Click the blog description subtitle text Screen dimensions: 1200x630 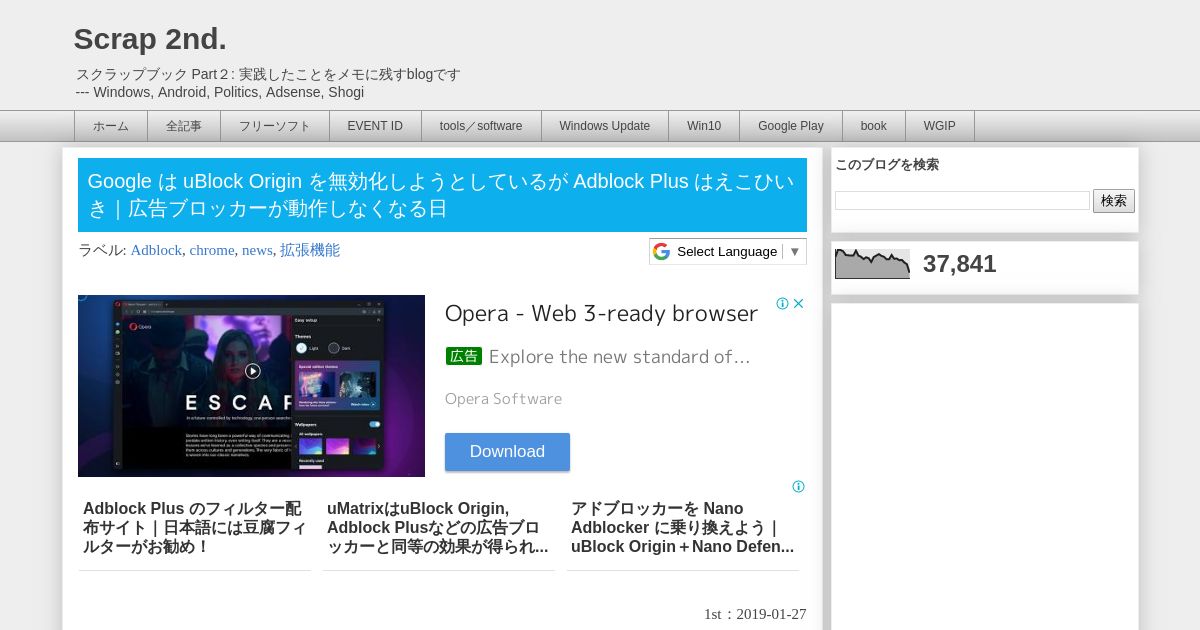pos(268,83)
